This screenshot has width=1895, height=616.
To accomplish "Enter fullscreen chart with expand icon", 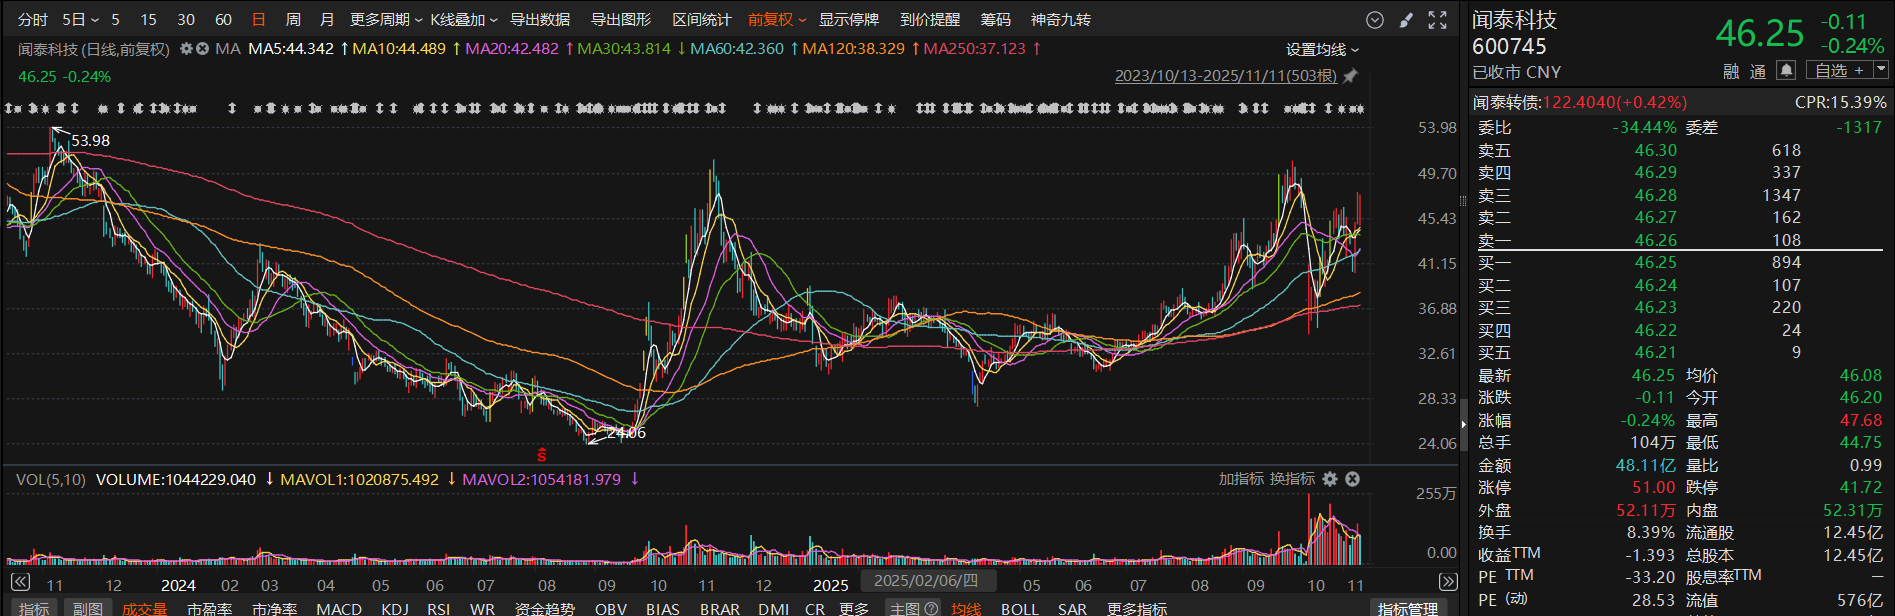I will pyautogui.click(x=1437, y=20).
